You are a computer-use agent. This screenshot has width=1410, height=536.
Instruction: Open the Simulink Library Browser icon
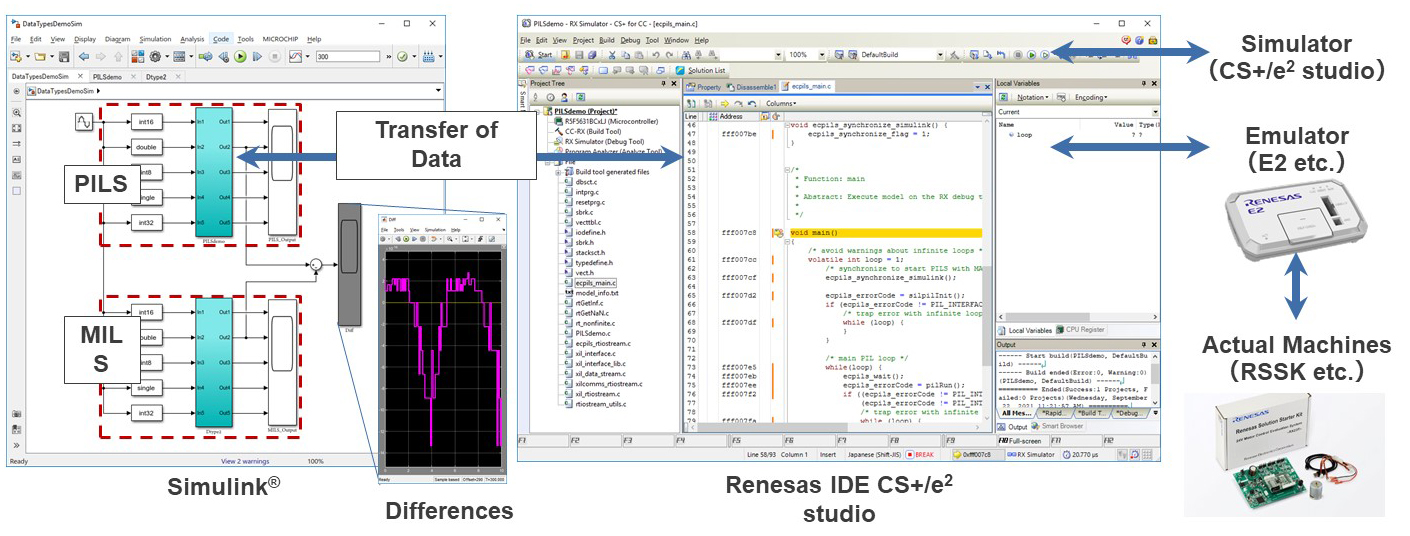(138, 56)
